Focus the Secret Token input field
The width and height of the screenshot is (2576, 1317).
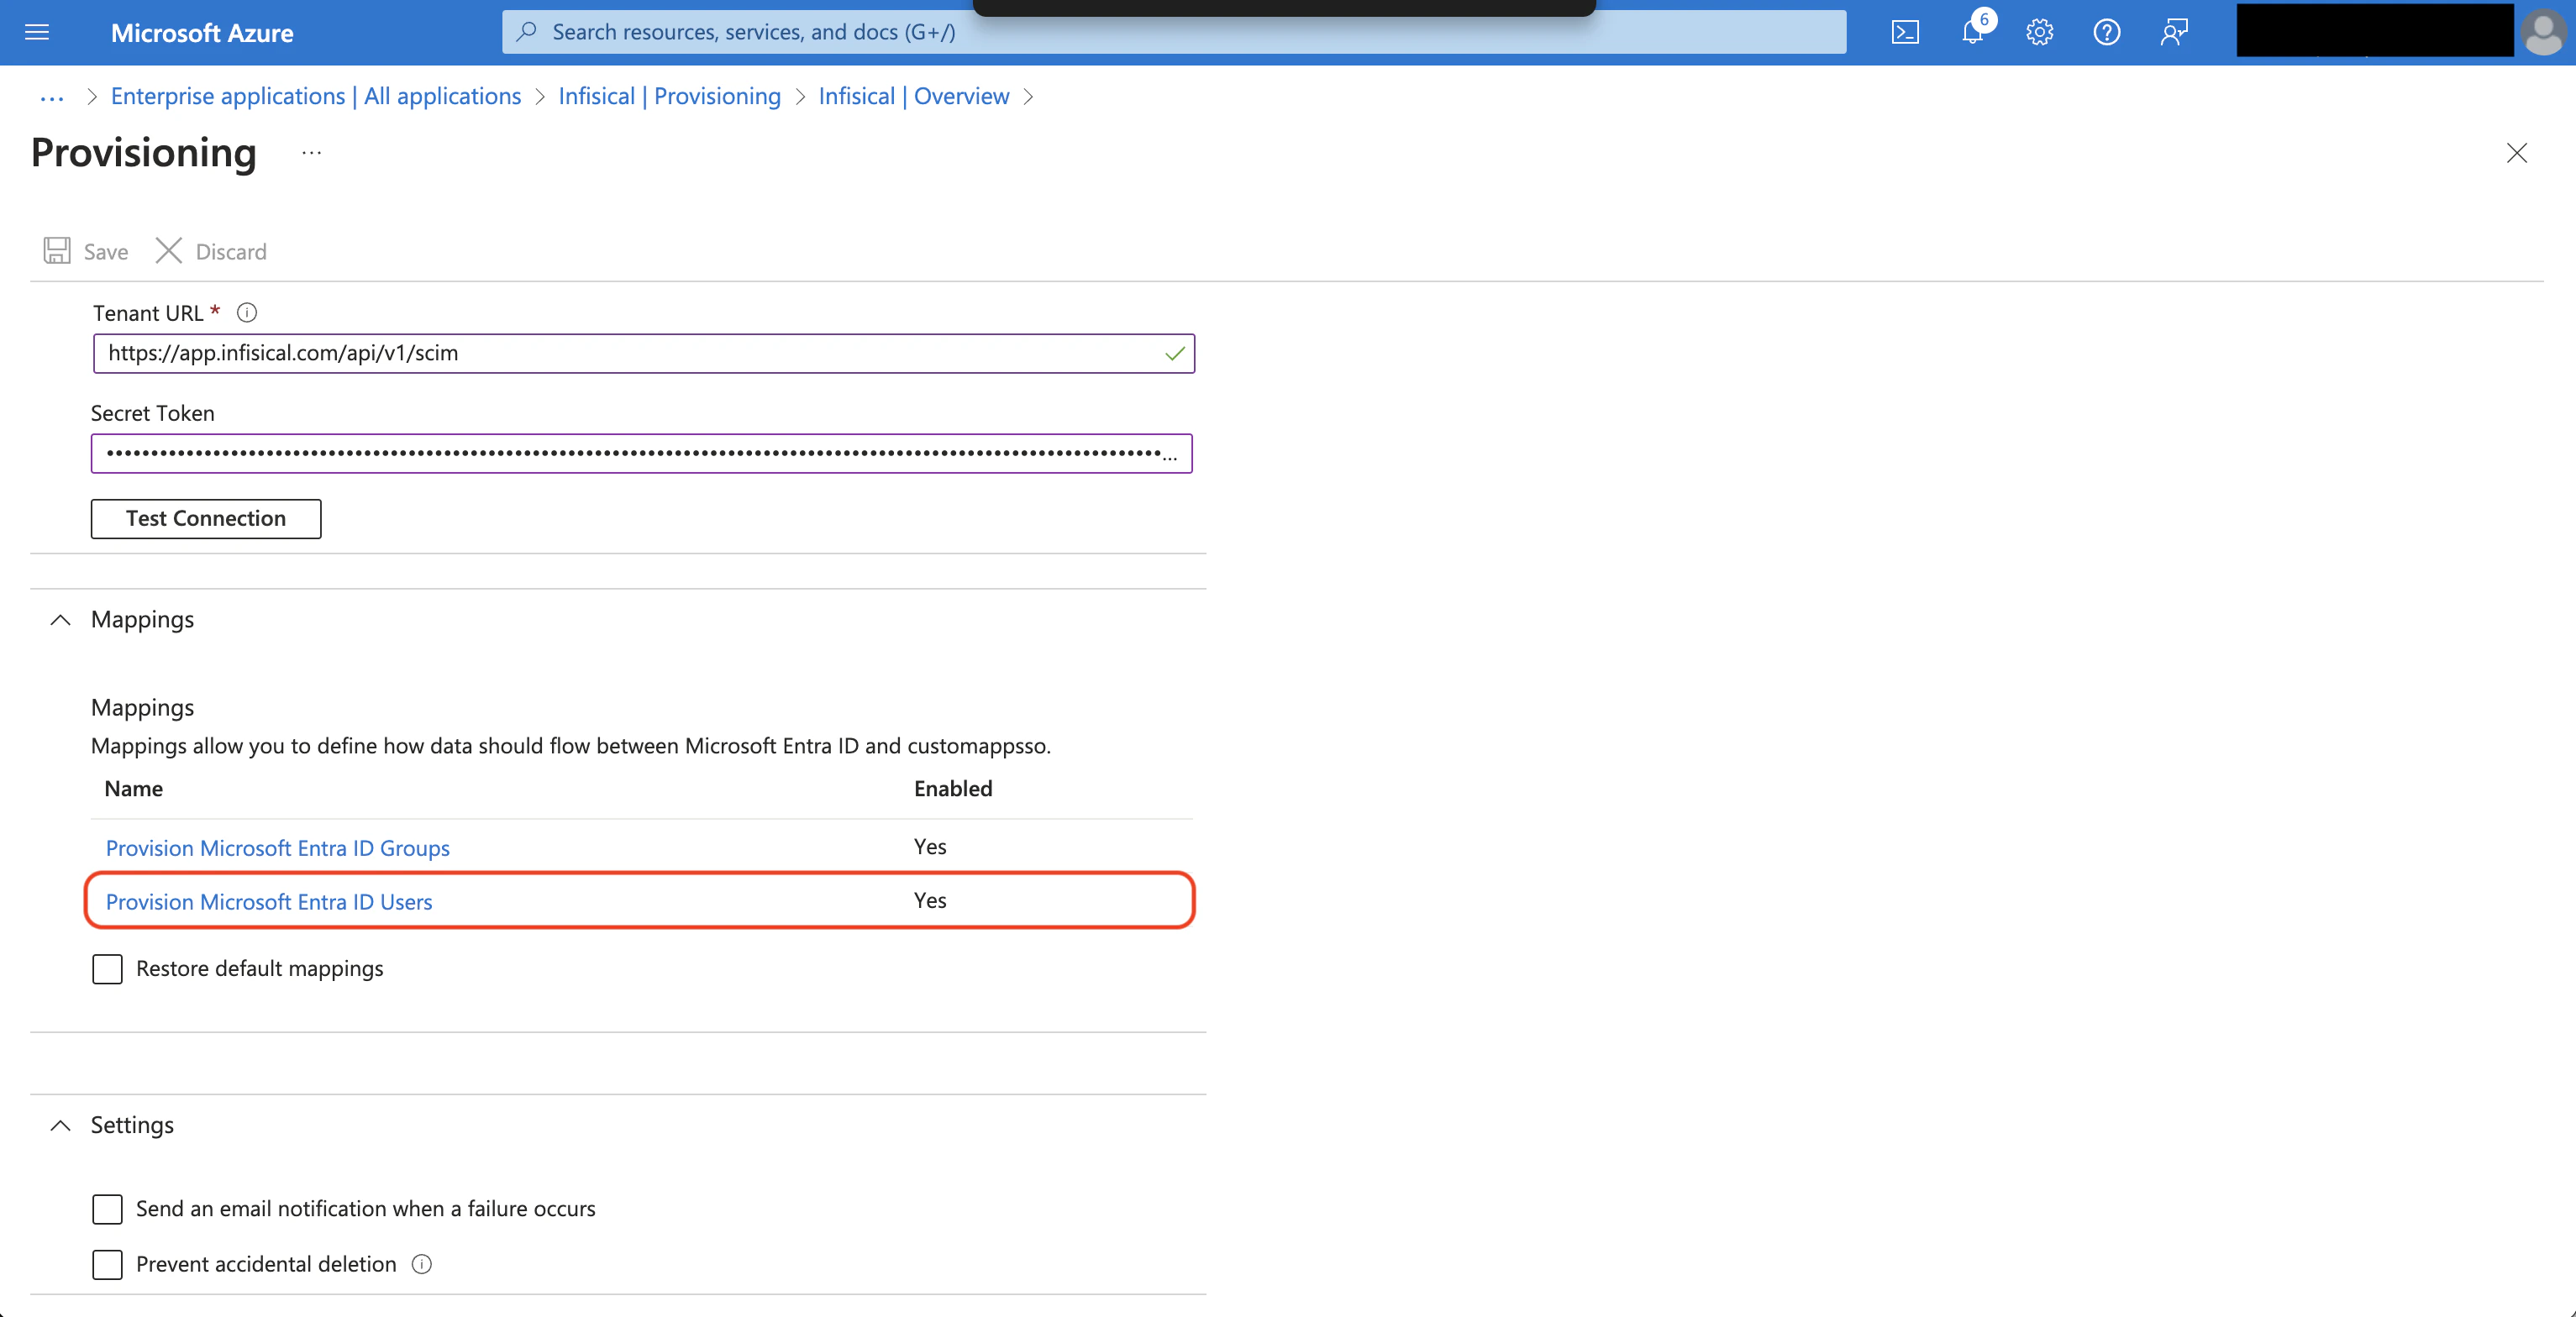[x=642, y=453]
